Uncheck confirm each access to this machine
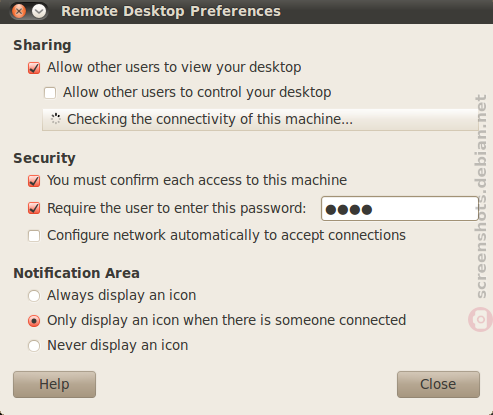 click(34, 181)
